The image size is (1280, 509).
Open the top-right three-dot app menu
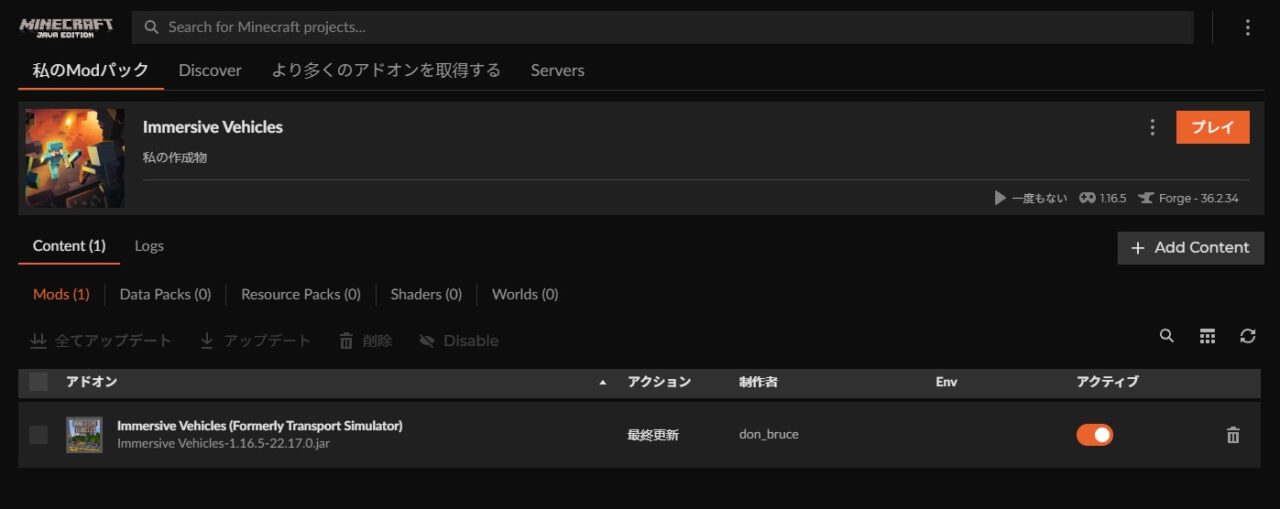pyautogui.click(x=1247, y=28)
